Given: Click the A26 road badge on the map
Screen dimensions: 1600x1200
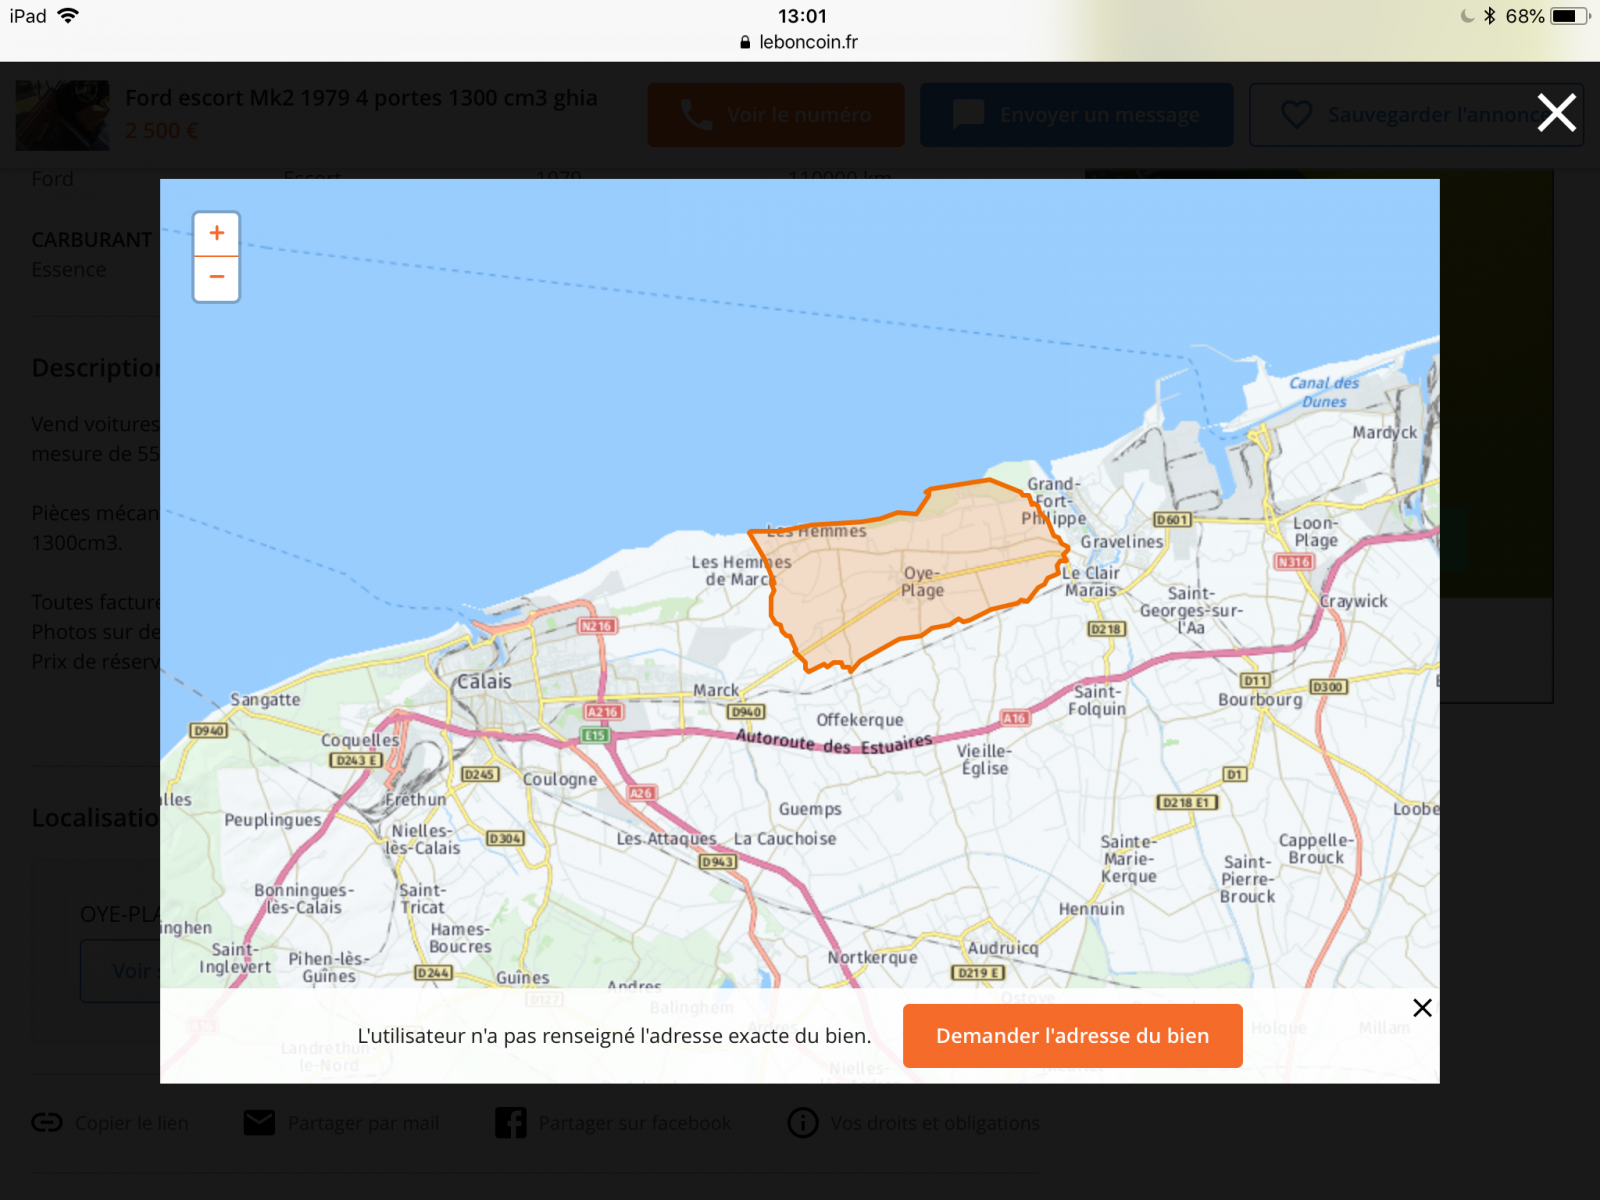Looking at the screenshot, I should 641,793.
